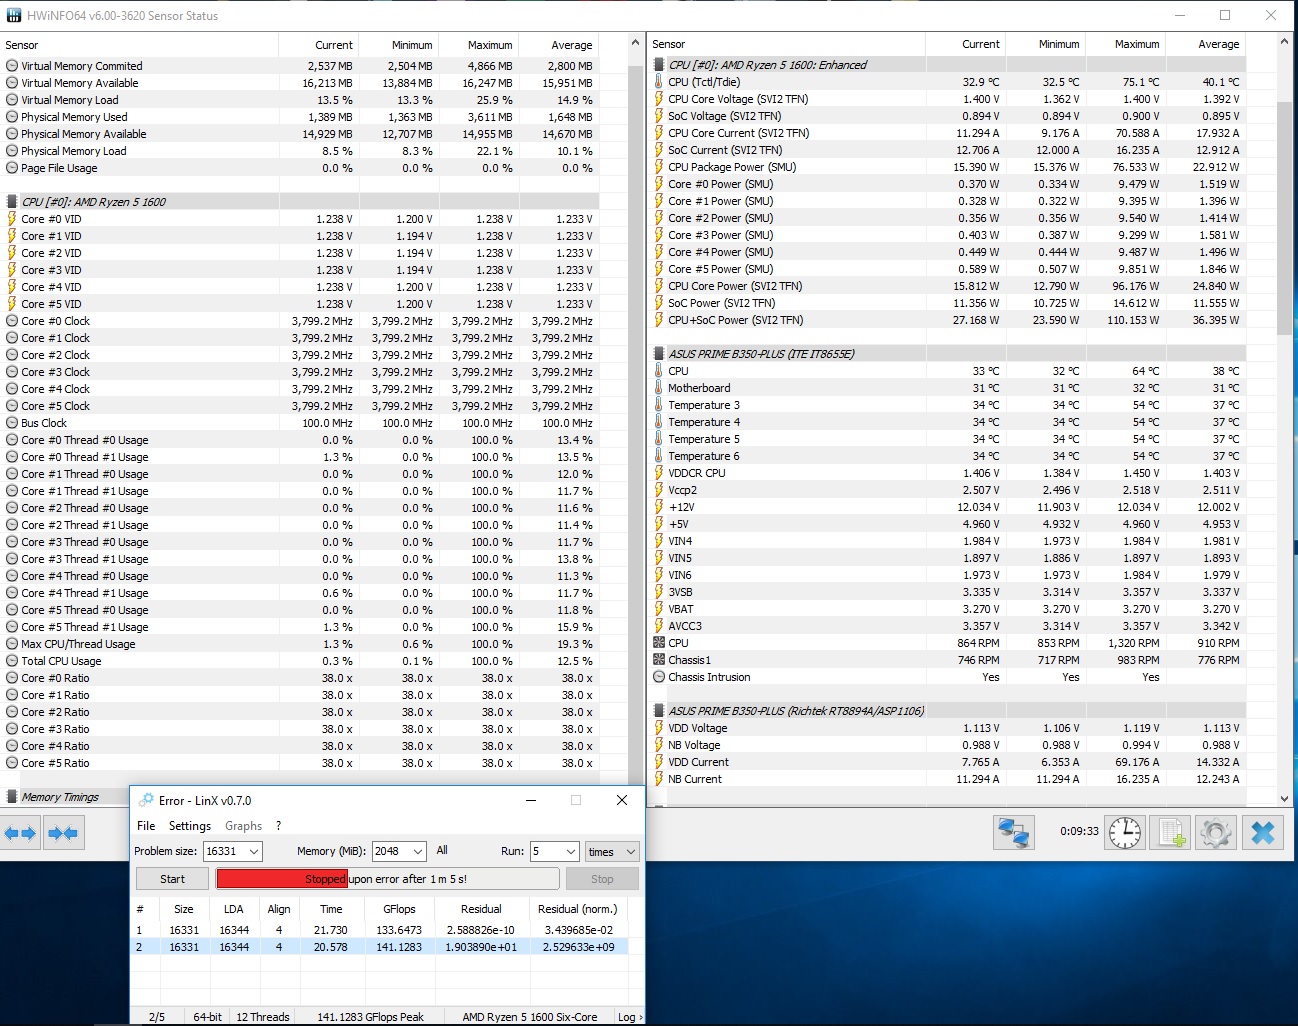1298x1026 pixels.
Task: Select LinX result row with 141.1283 GFlops
Action: point(381,947)
